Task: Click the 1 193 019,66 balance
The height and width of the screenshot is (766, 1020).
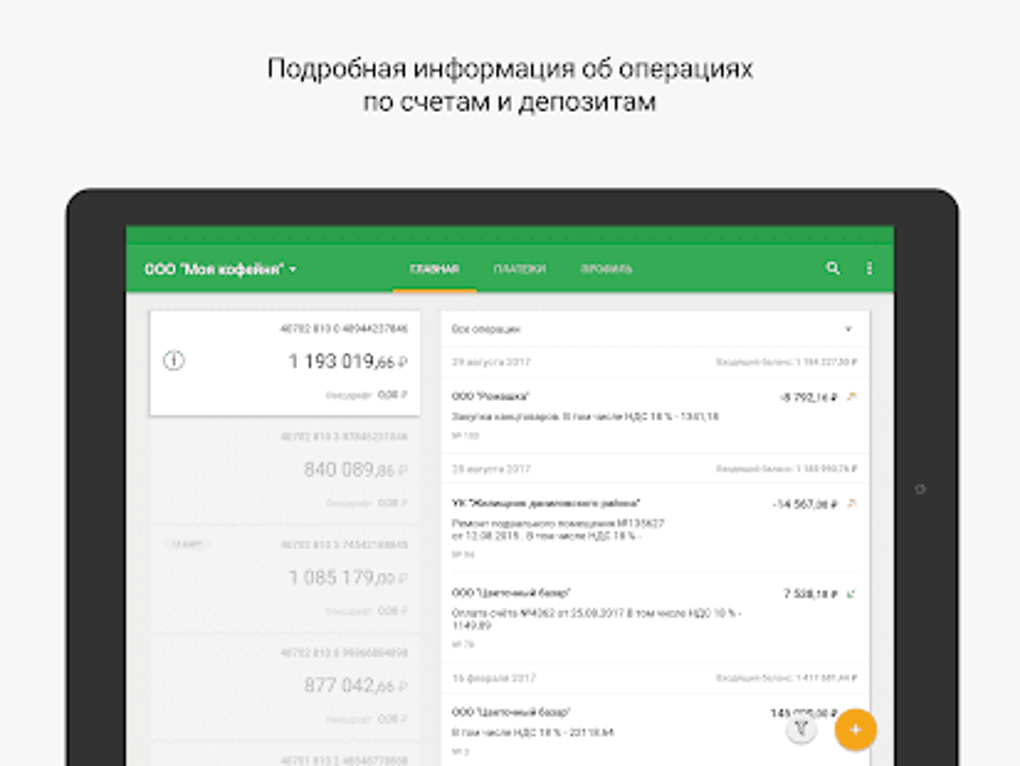Action: click(347, 362)
